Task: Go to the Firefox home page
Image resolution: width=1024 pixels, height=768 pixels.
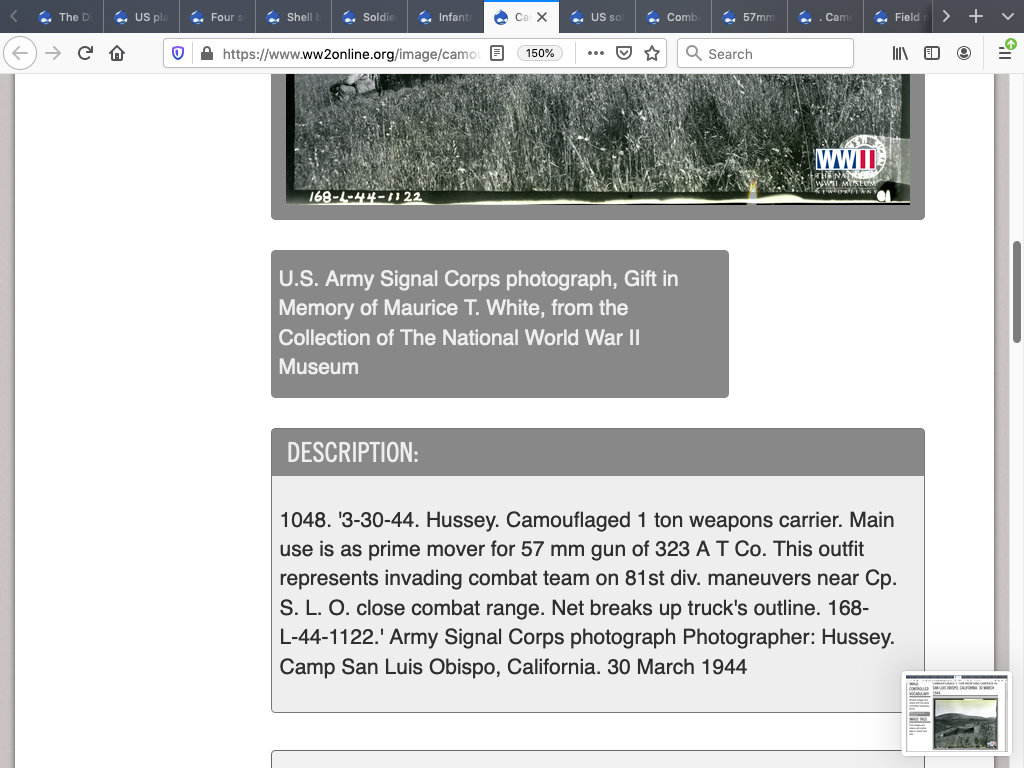Action: pos(117,54)
